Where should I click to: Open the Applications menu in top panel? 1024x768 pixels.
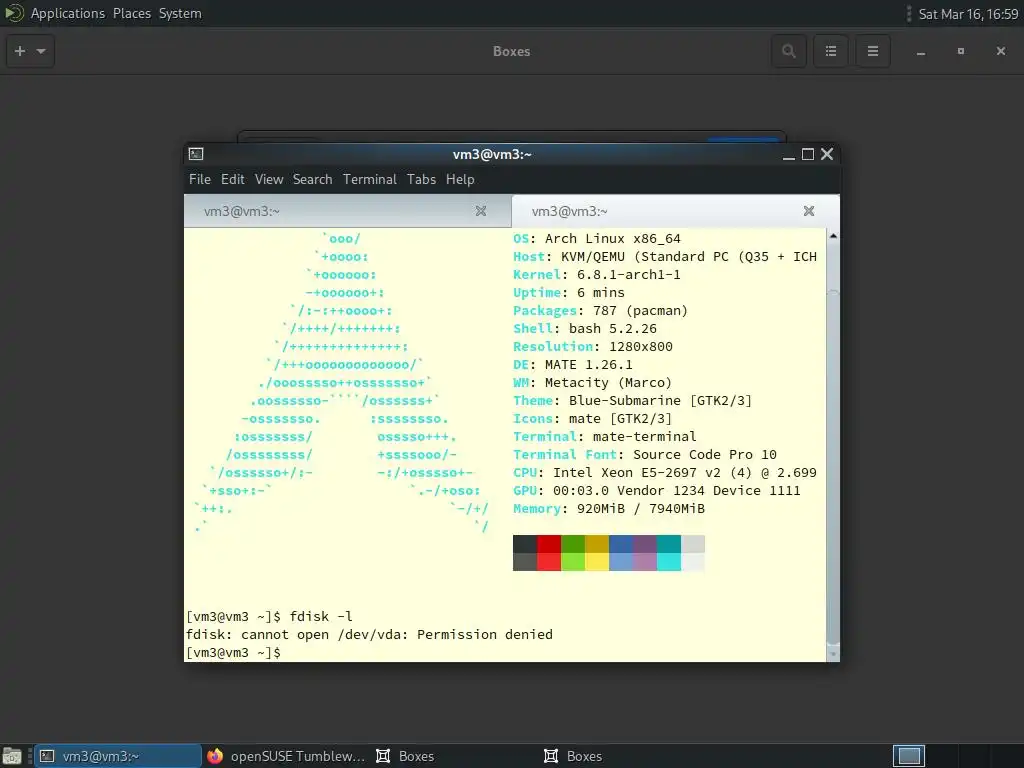tap(68, 13)
